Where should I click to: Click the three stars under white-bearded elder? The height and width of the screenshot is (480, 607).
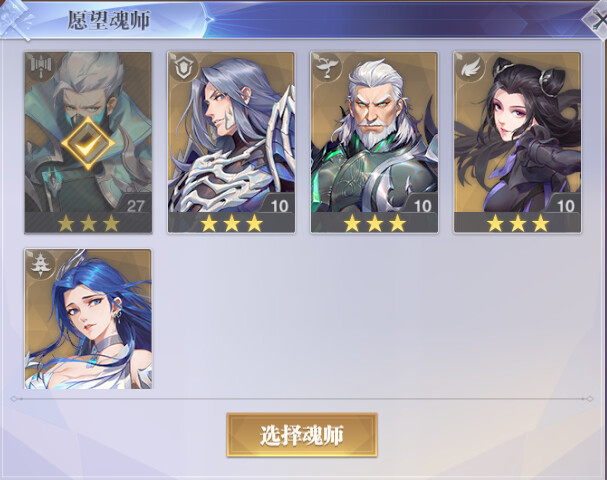pyautogui.click(x=375, y=223)
